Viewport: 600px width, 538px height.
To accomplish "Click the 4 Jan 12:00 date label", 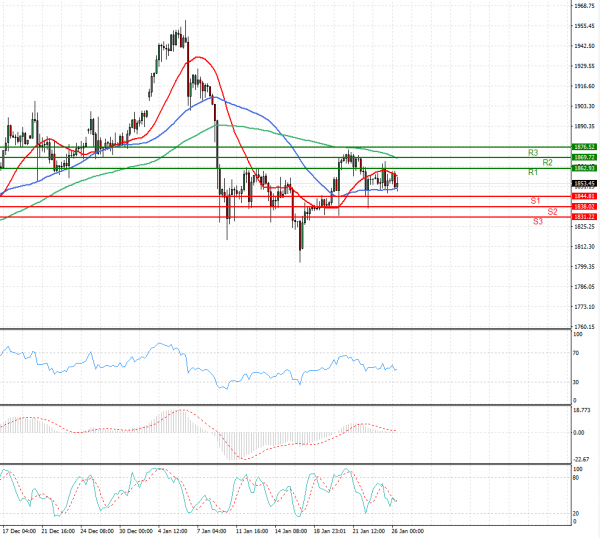I will pos(173,531).
